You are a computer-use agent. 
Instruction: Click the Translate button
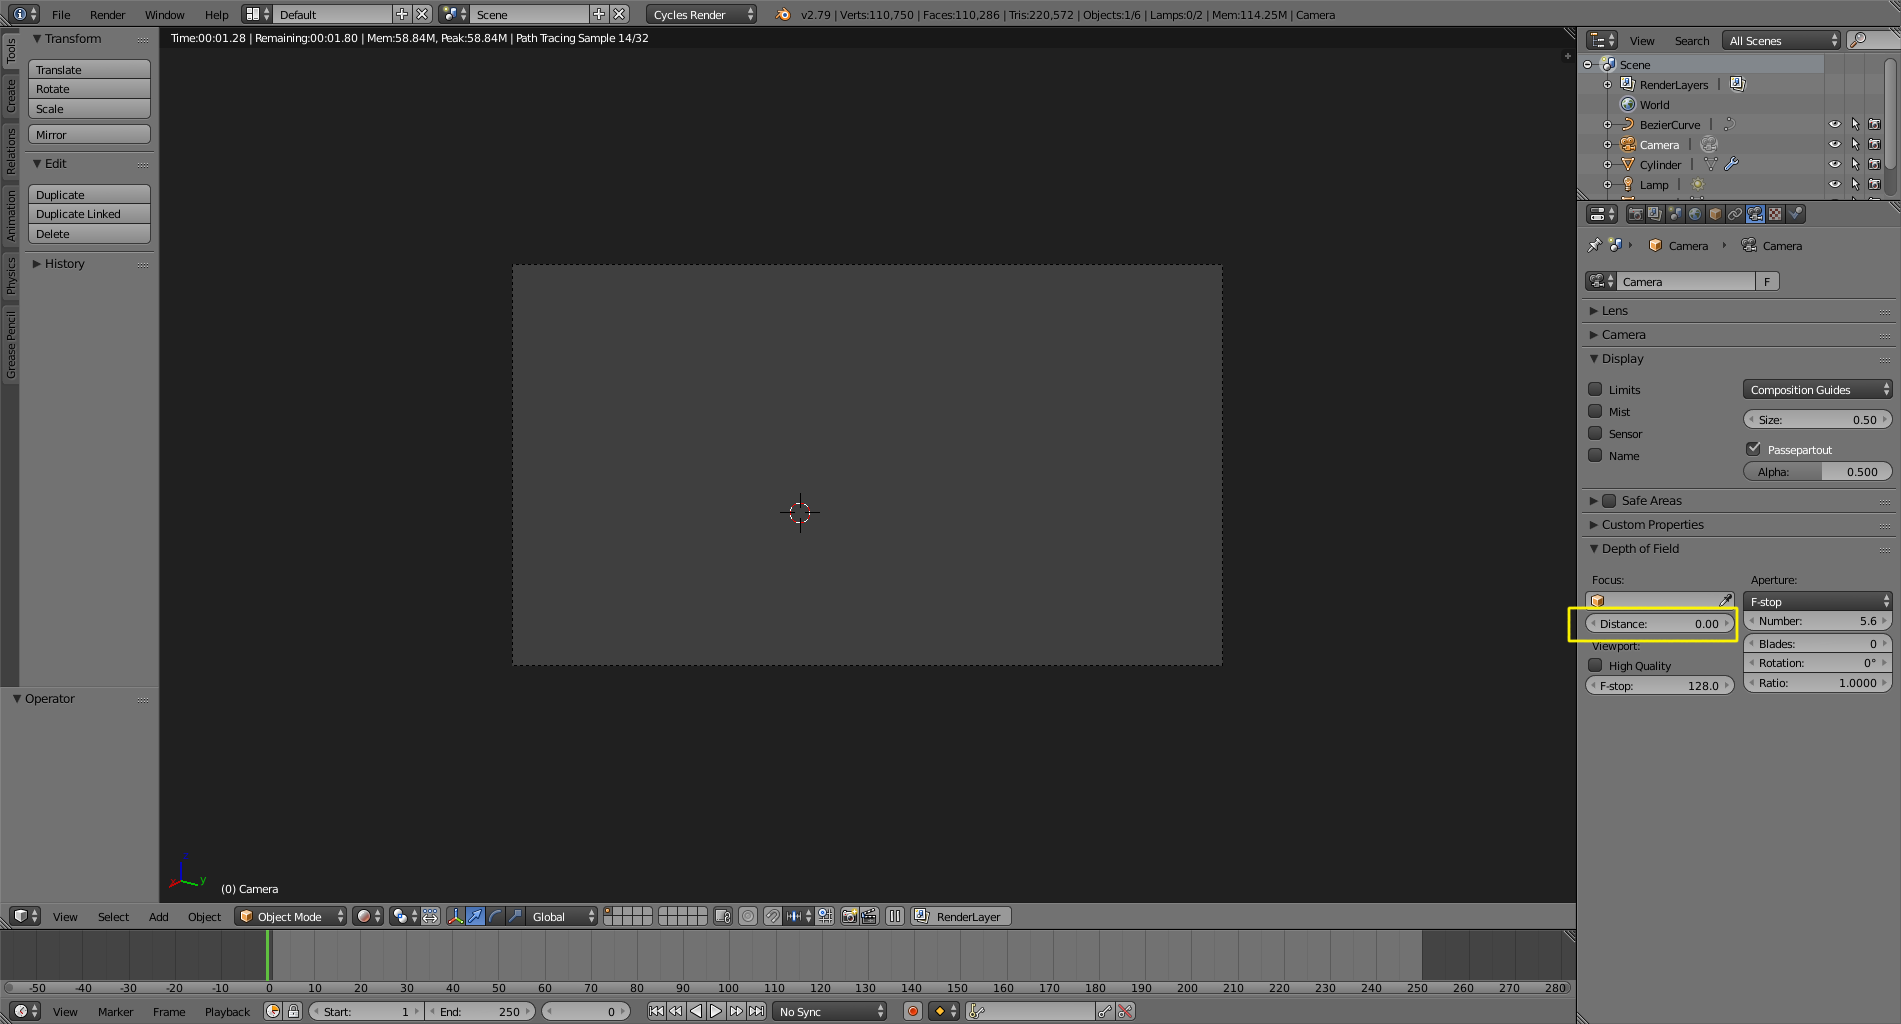click(89, 69)
